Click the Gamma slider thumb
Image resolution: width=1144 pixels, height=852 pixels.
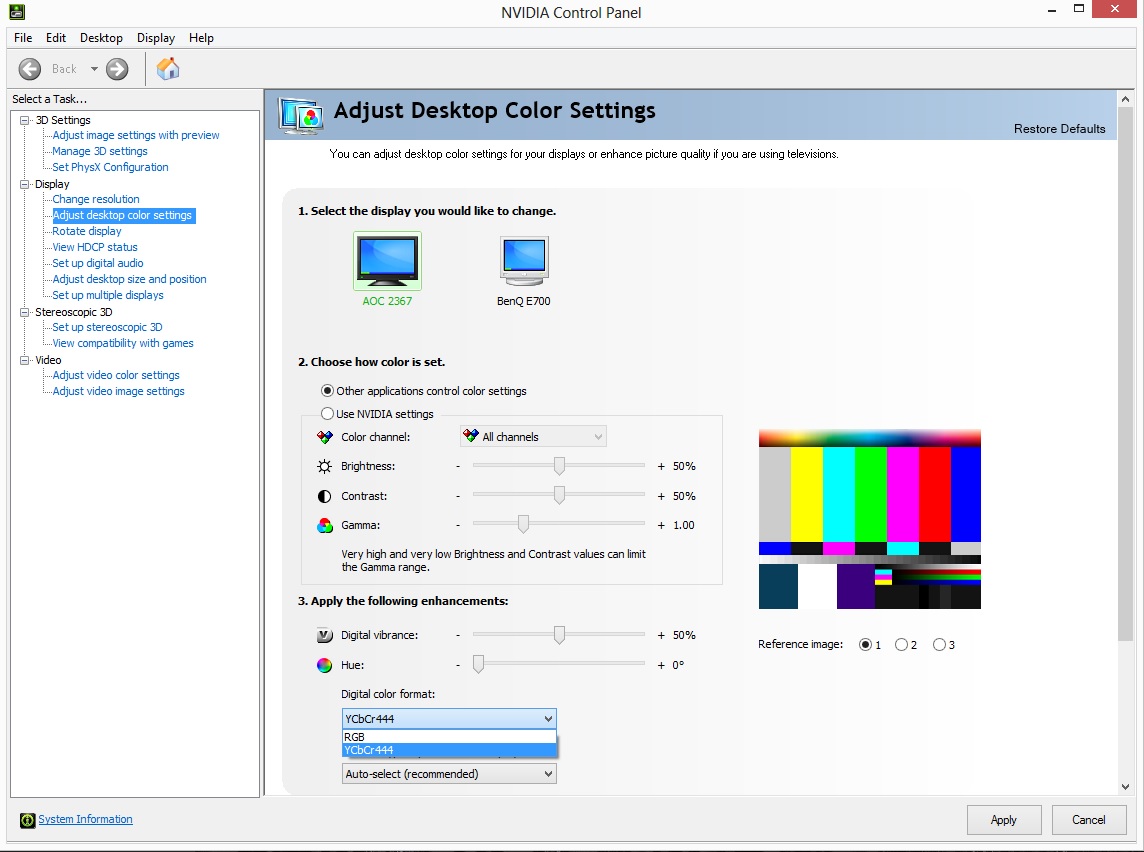(523, 524)
